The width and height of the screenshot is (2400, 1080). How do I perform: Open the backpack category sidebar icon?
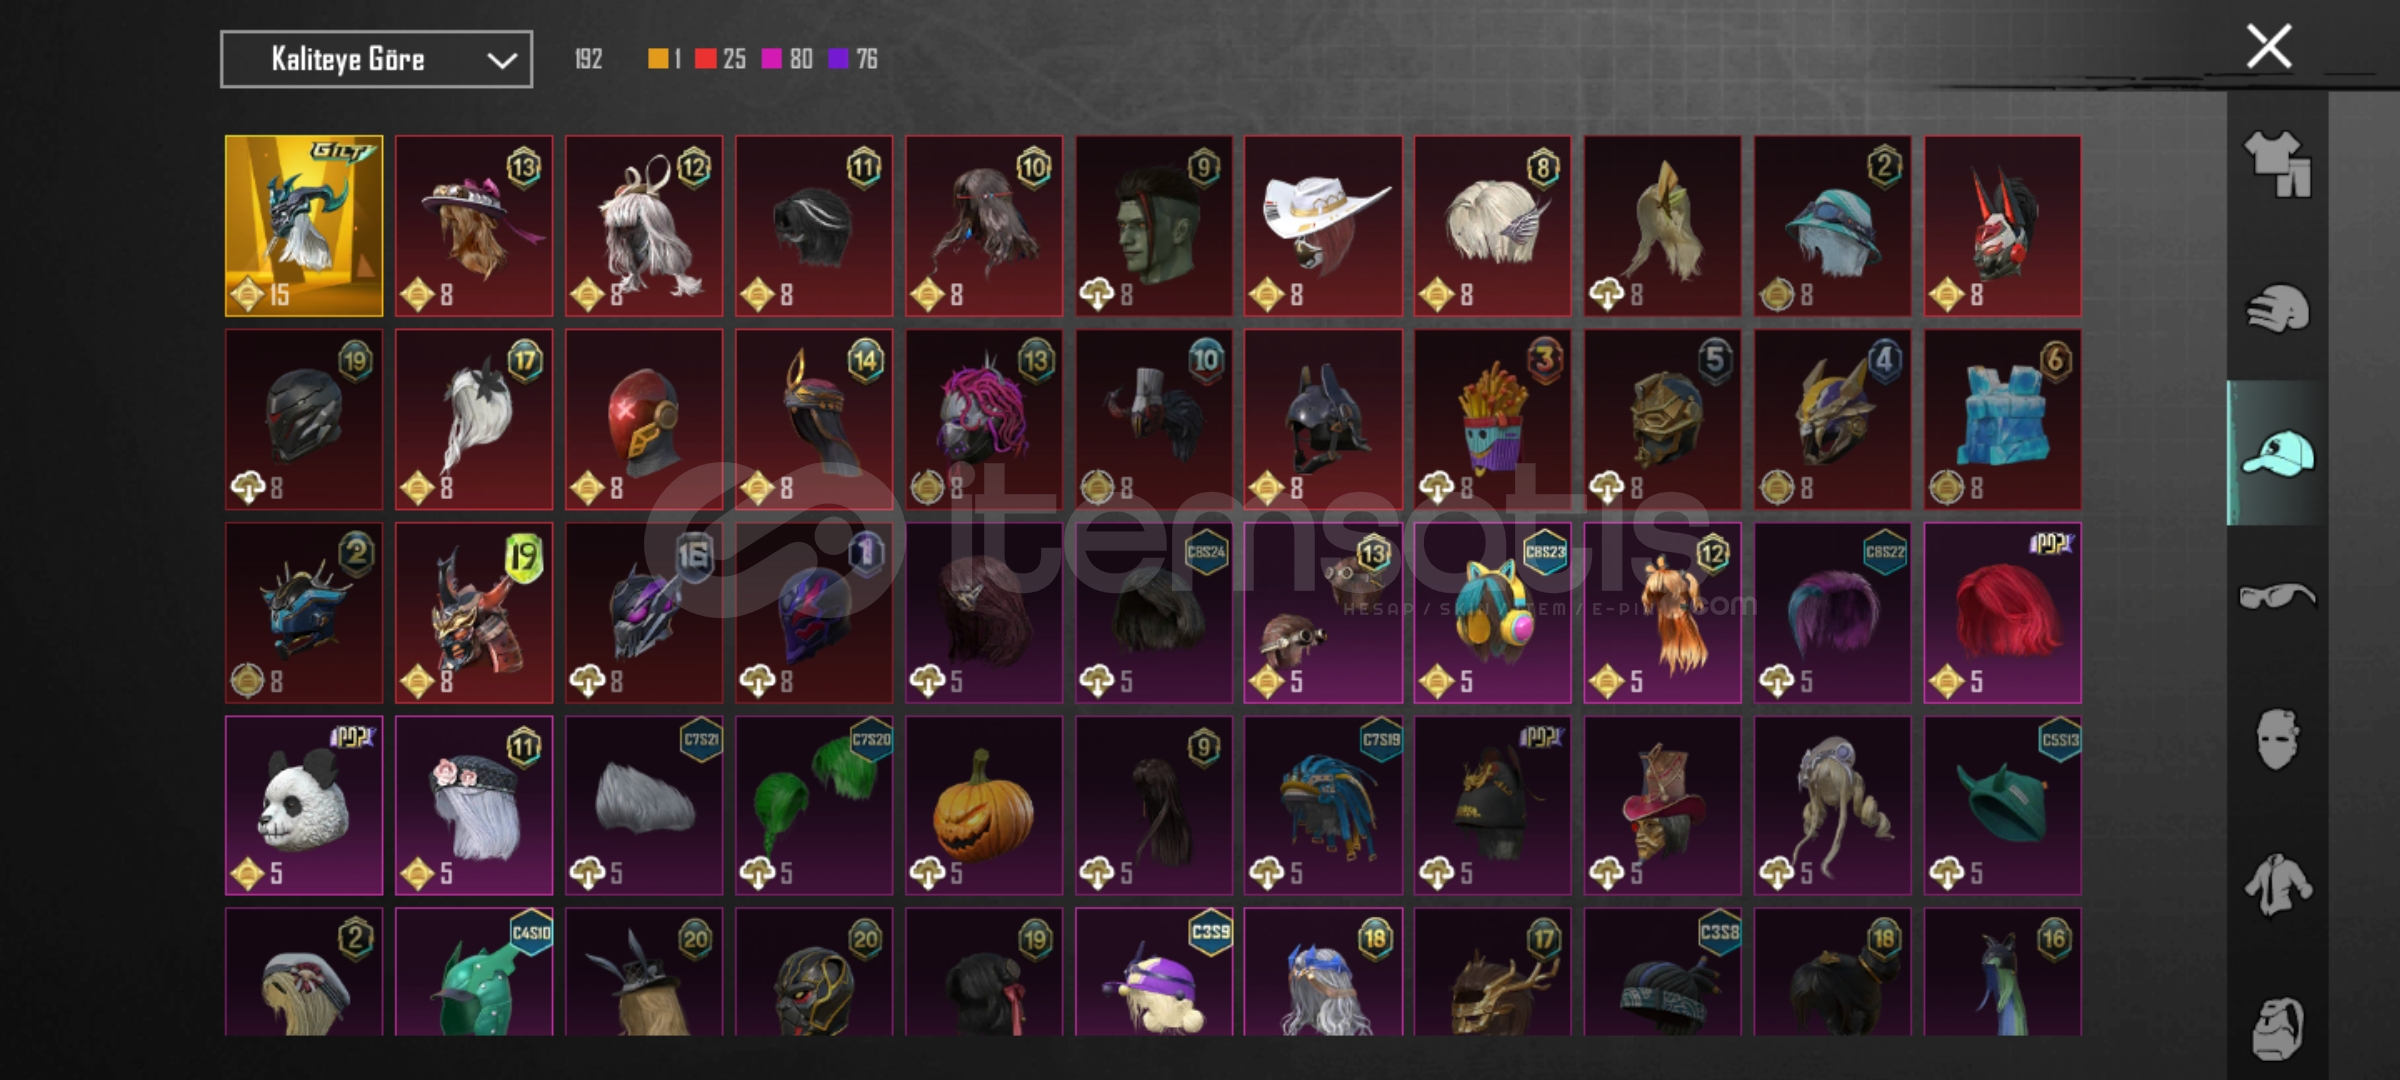click(2277, 1028)
